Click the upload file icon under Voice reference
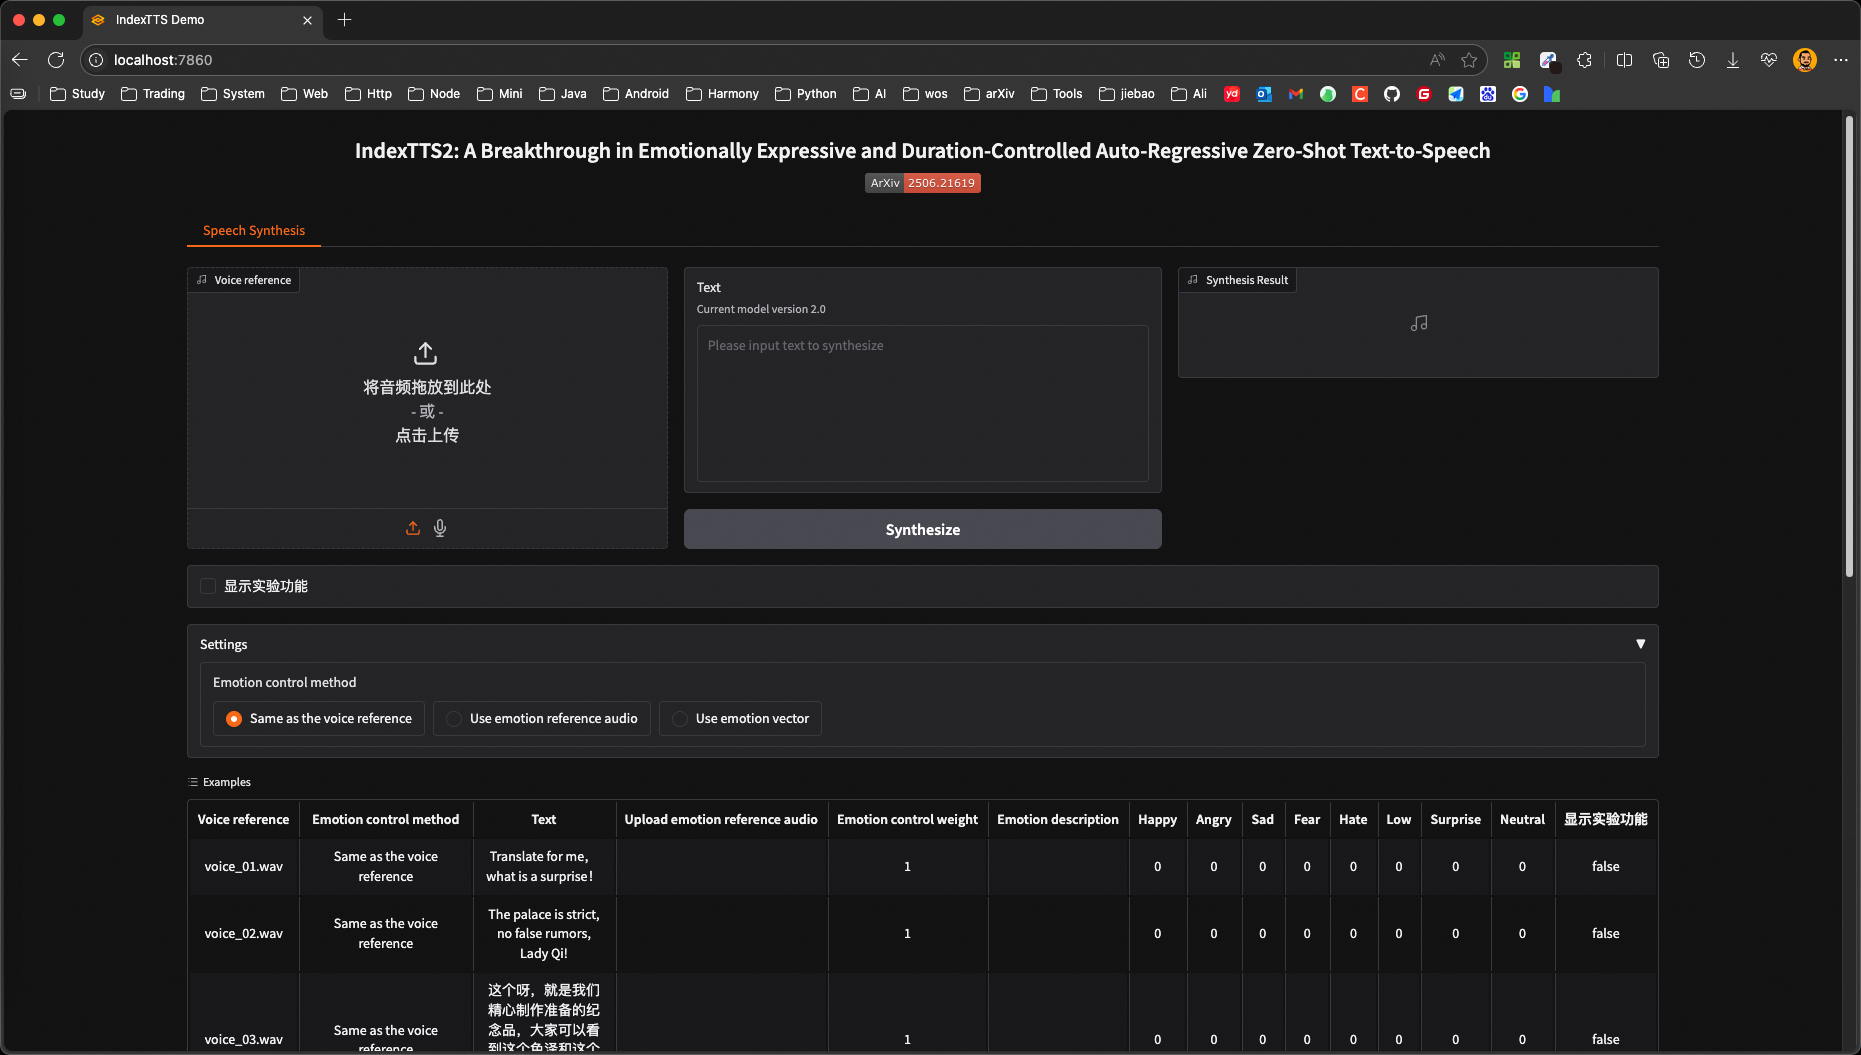Image resolution: width=1861 pixels, height=1055 pixels. pos(413,528)
